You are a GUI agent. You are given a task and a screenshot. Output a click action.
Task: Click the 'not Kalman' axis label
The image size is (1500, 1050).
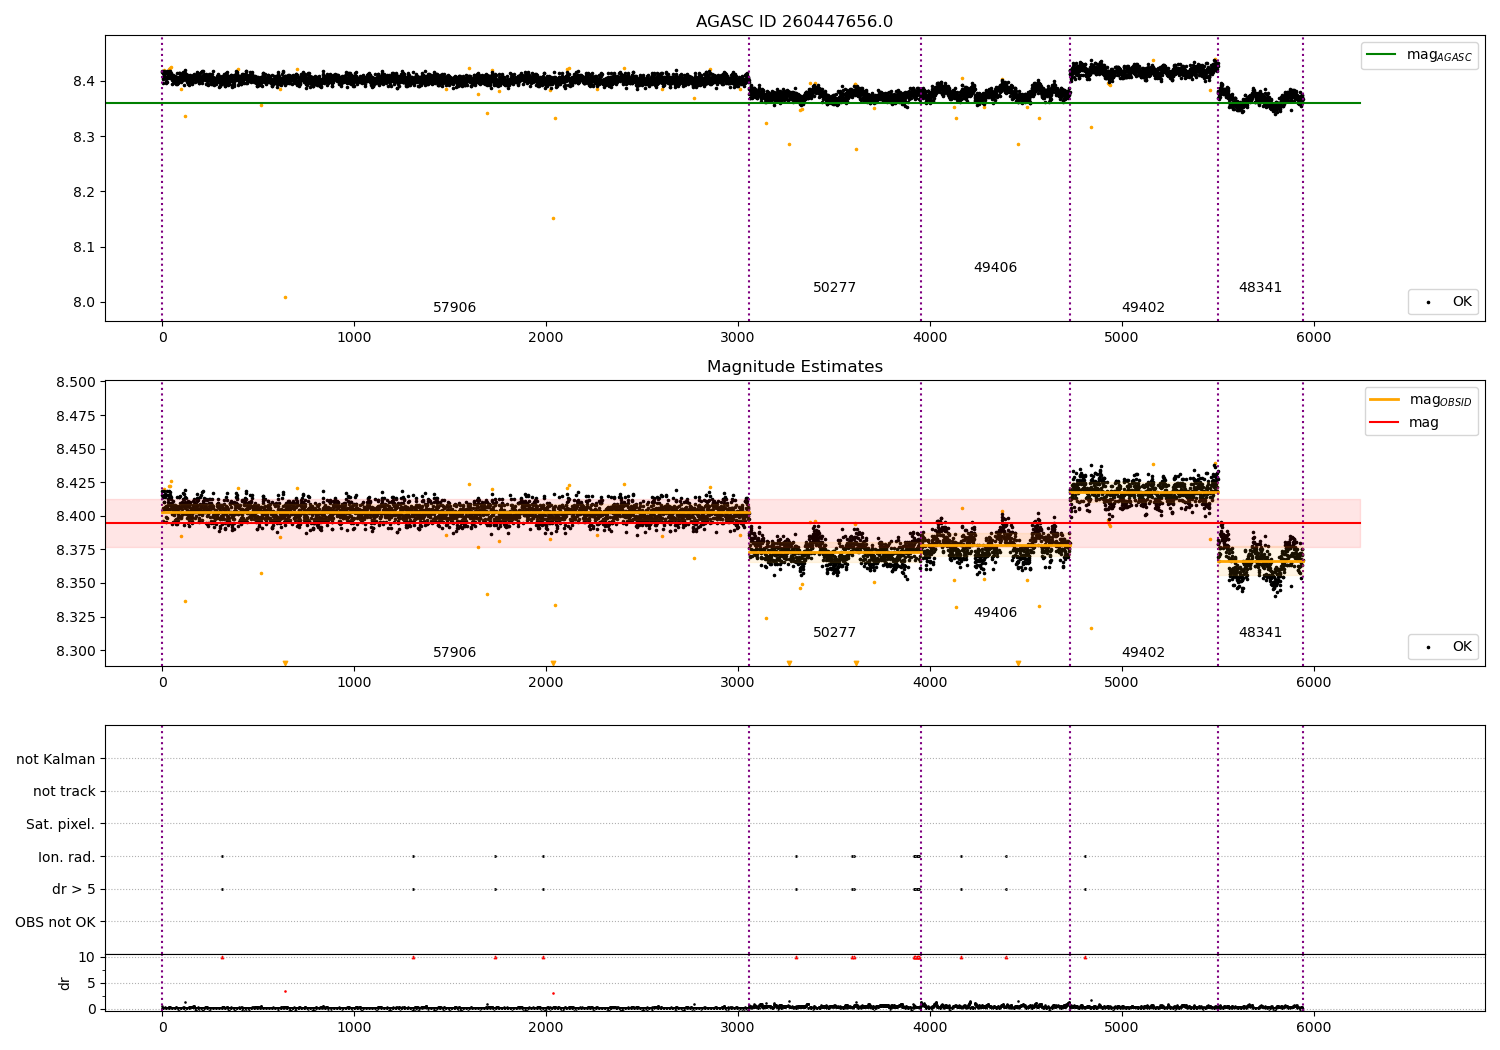click(56, 759)
